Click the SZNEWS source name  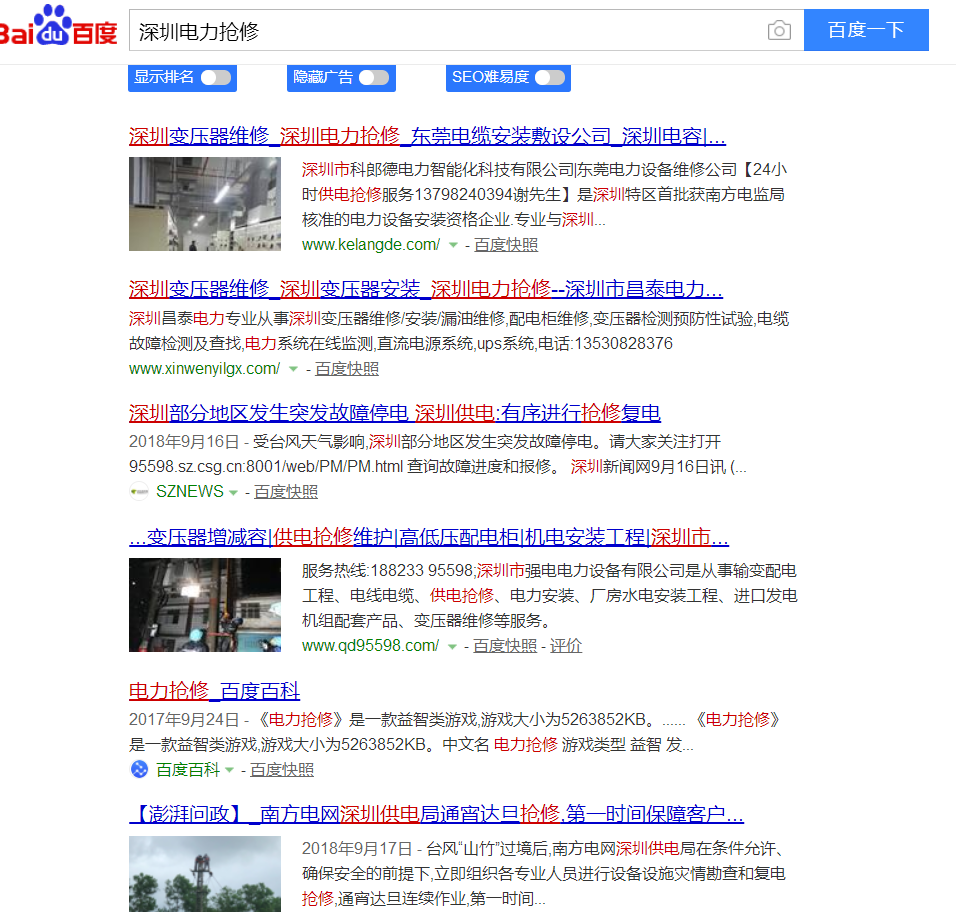190,491
